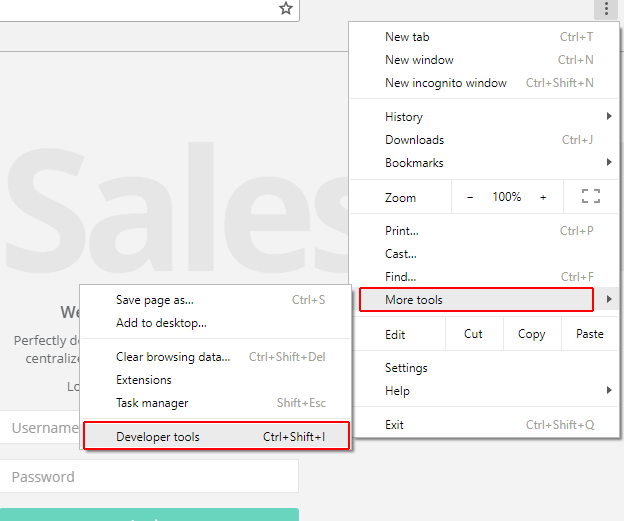This screenshot has height=521, width=624.
Task: Decrease zoom with the minus button
Action: pyautogui.click(x=470, y=197)
